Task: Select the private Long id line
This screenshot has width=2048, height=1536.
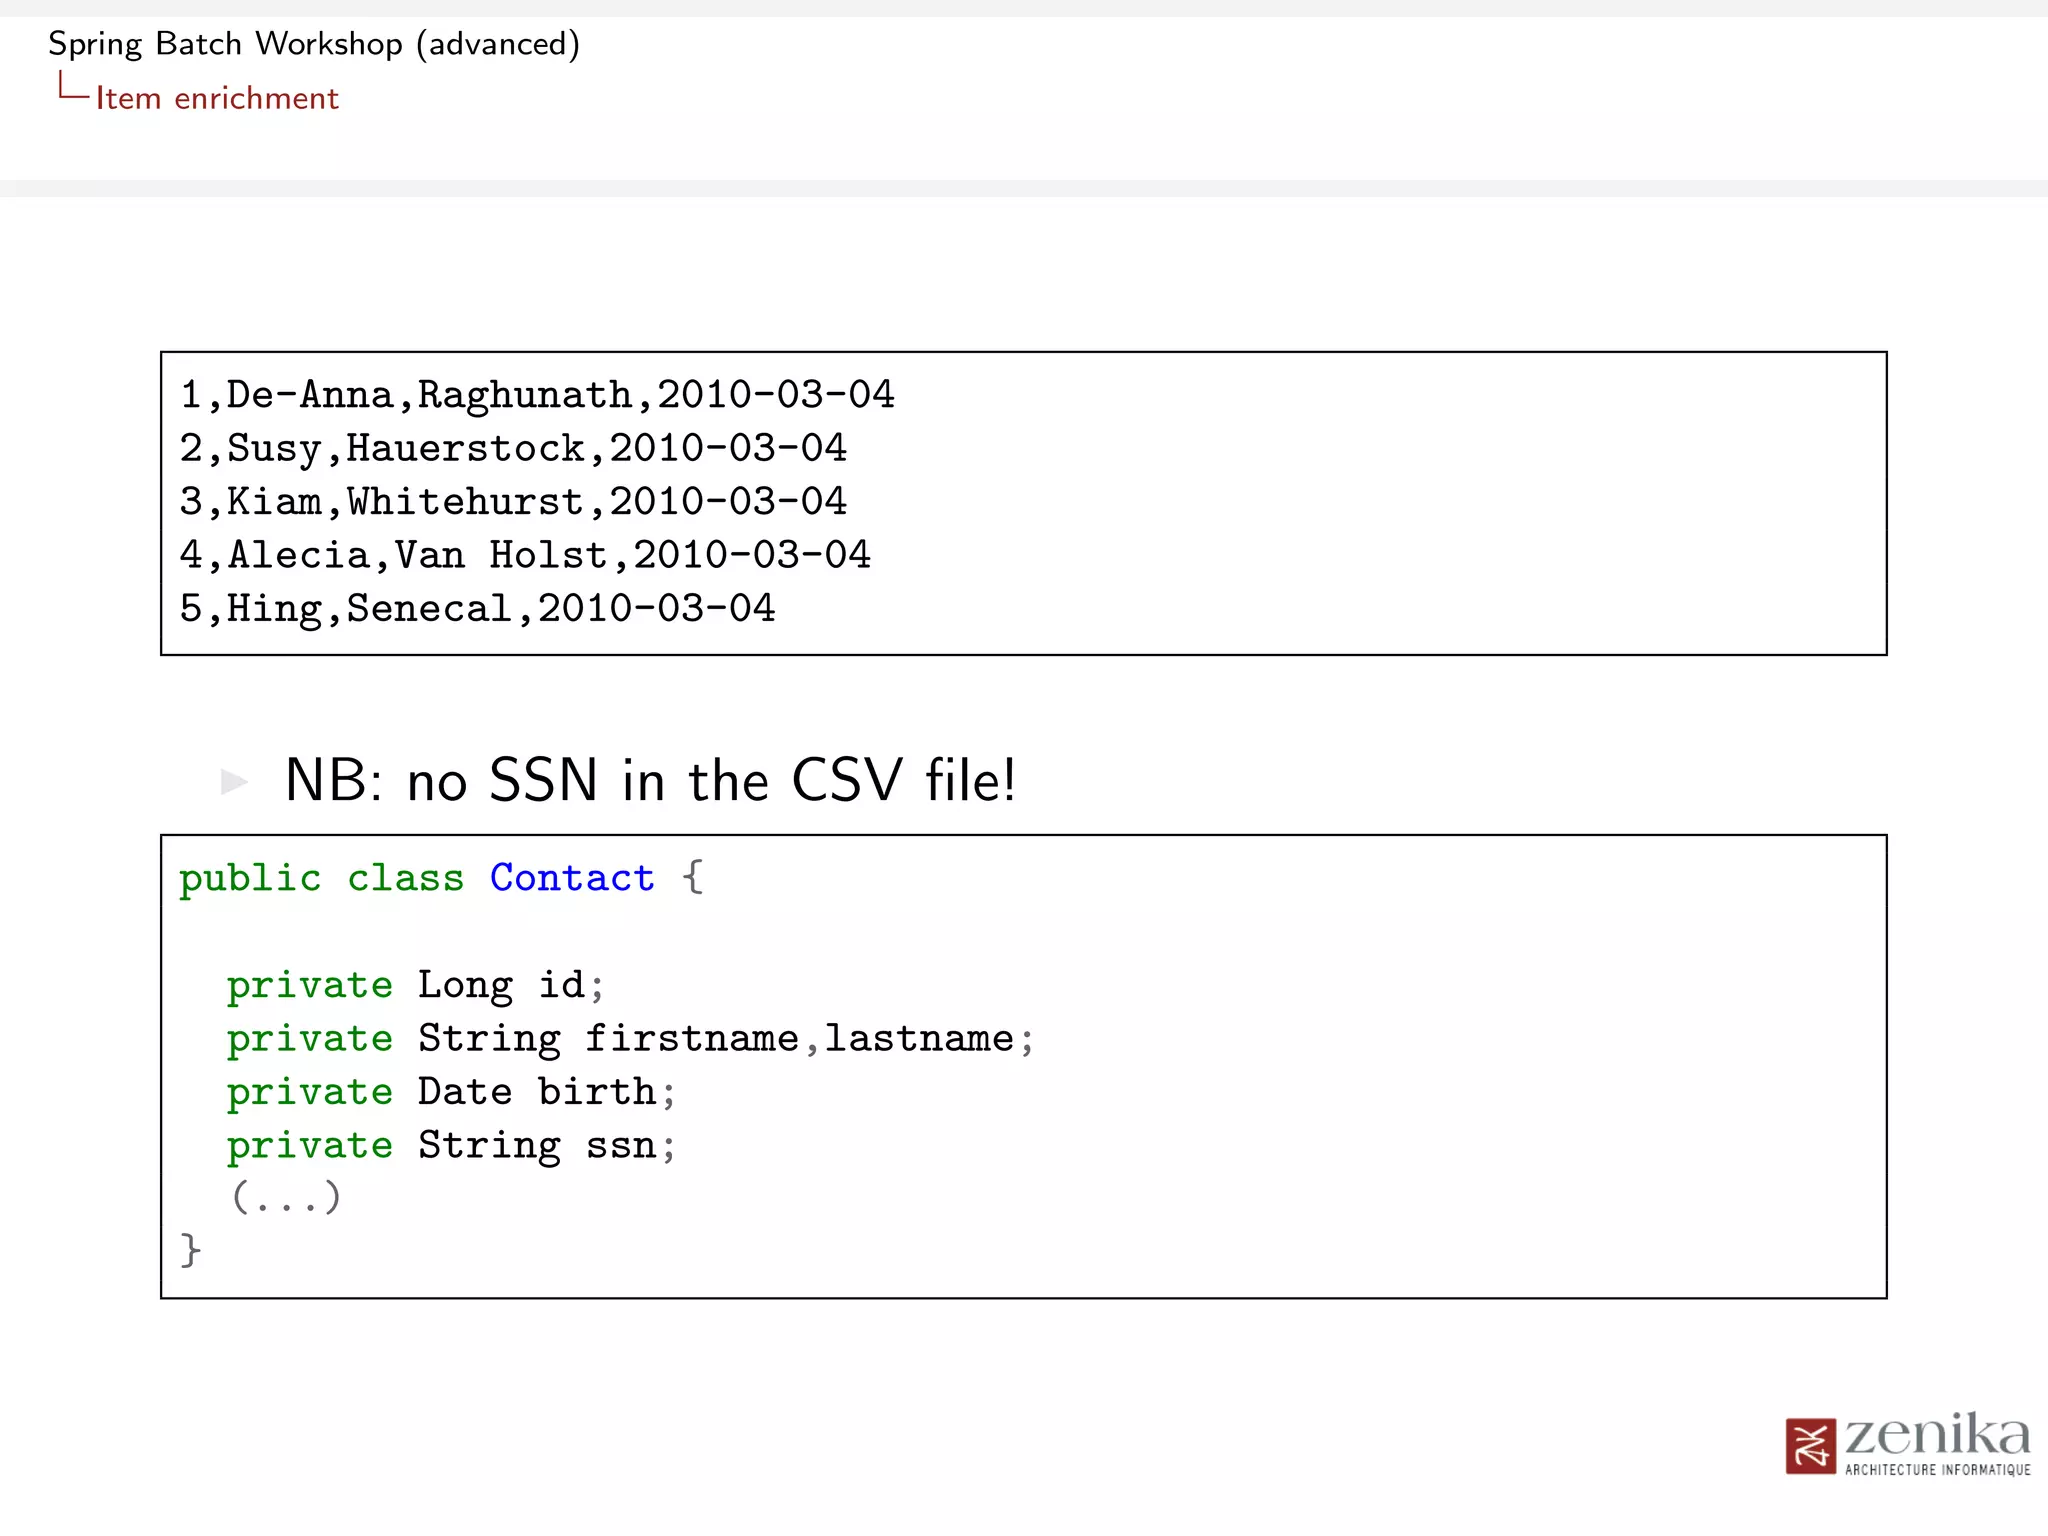Action: tap(415, 985)
